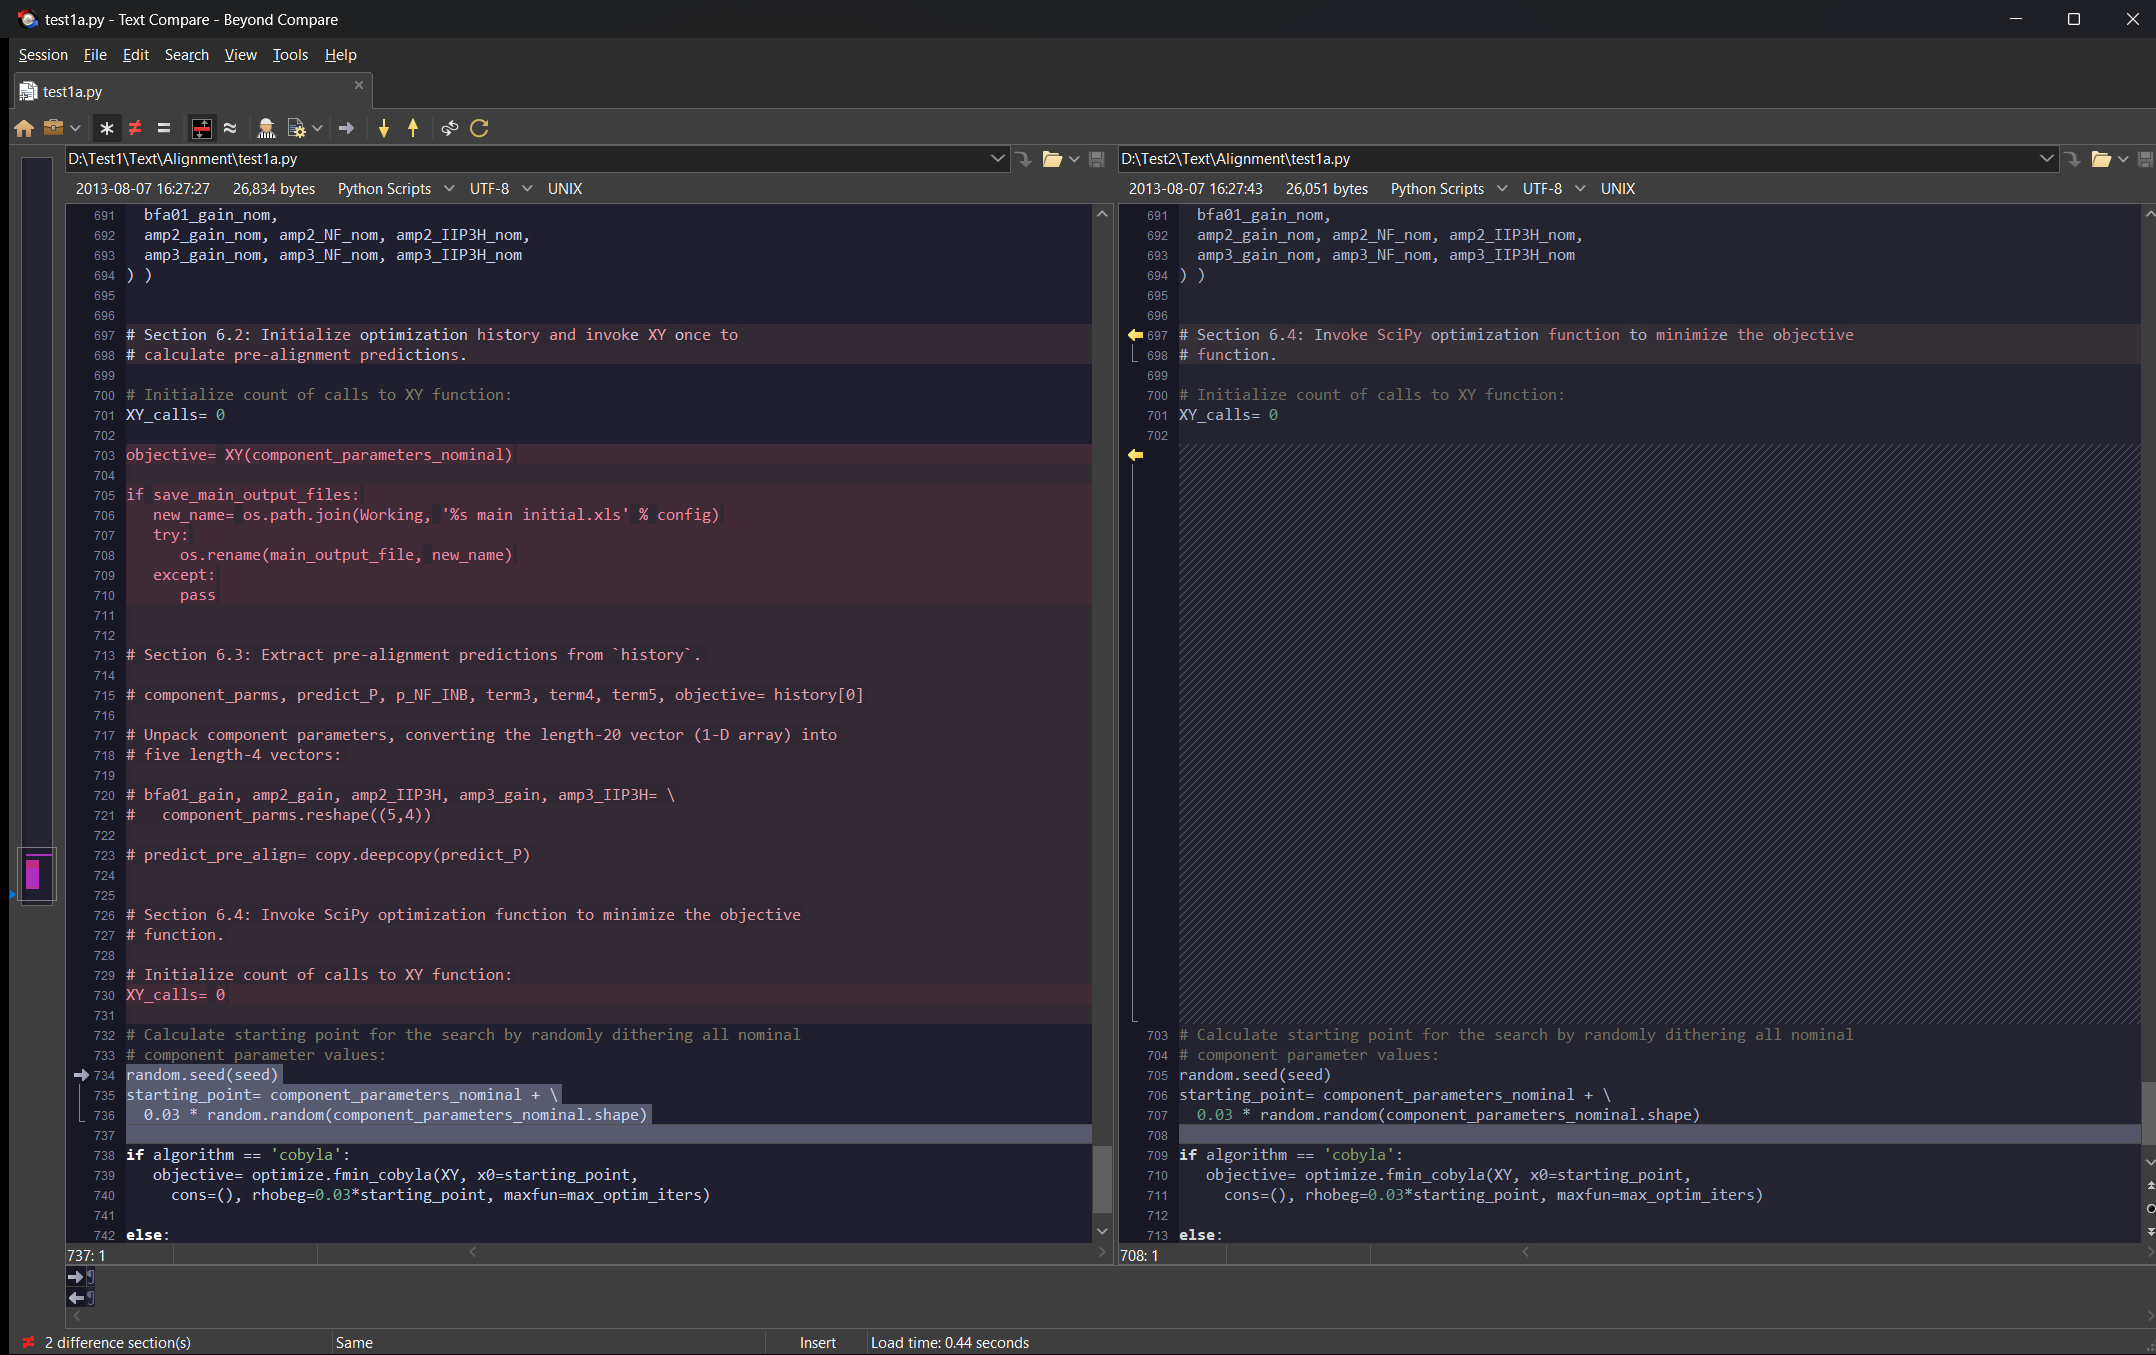Toggle Show Same equals filter
Screen dimensions: 2156x1355
point(164,128)
